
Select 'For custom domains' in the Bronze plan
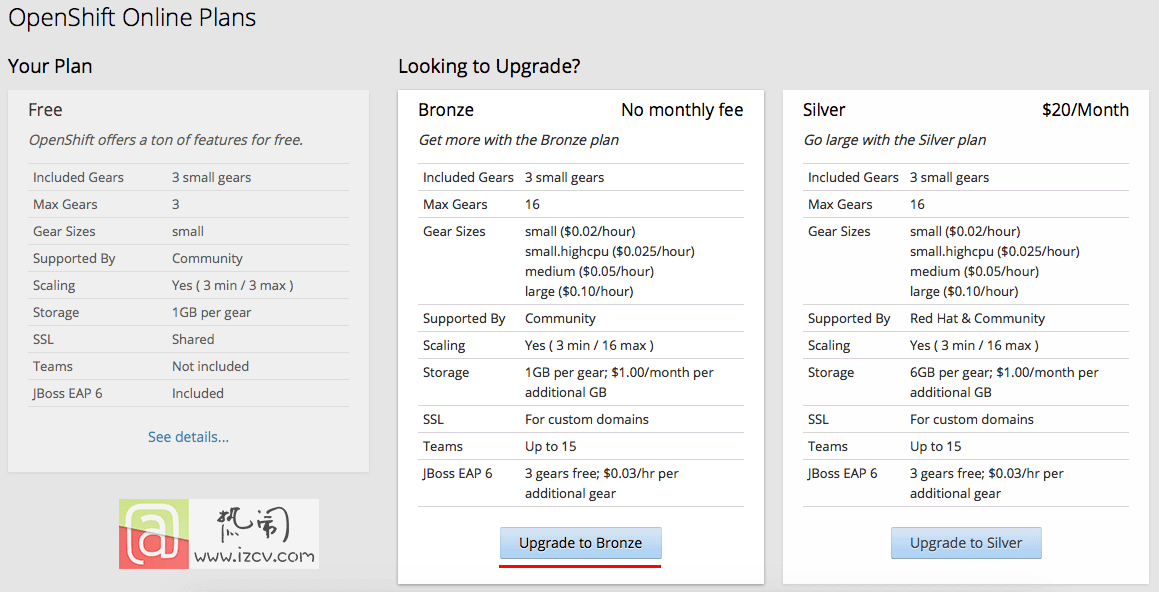(587, 419)
